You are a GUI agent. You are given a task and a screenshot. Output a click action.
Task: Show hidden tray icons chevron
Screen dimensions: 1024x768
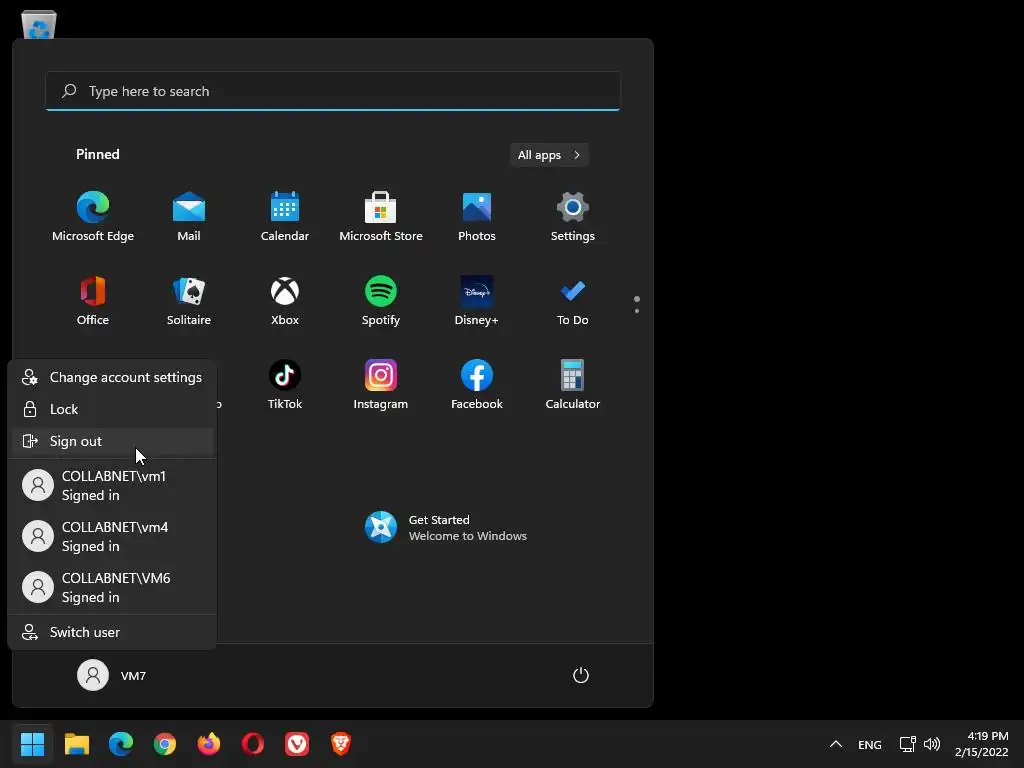[835, 744]
